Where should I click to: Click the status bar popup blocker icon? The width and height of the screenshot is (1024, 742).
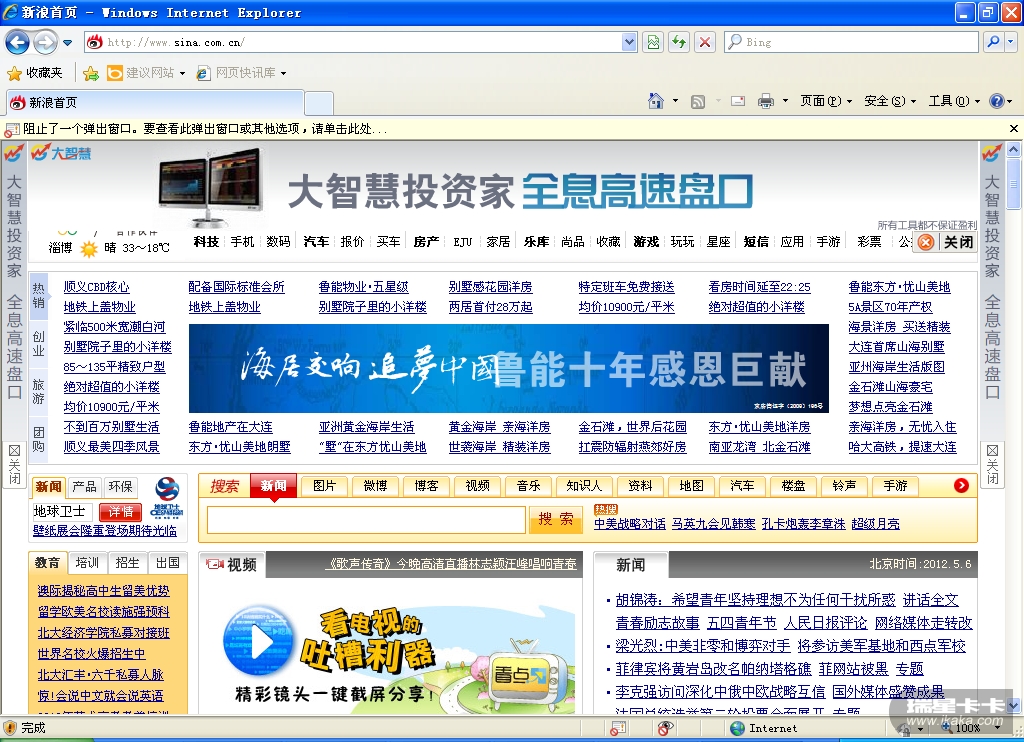pos(617,728)
